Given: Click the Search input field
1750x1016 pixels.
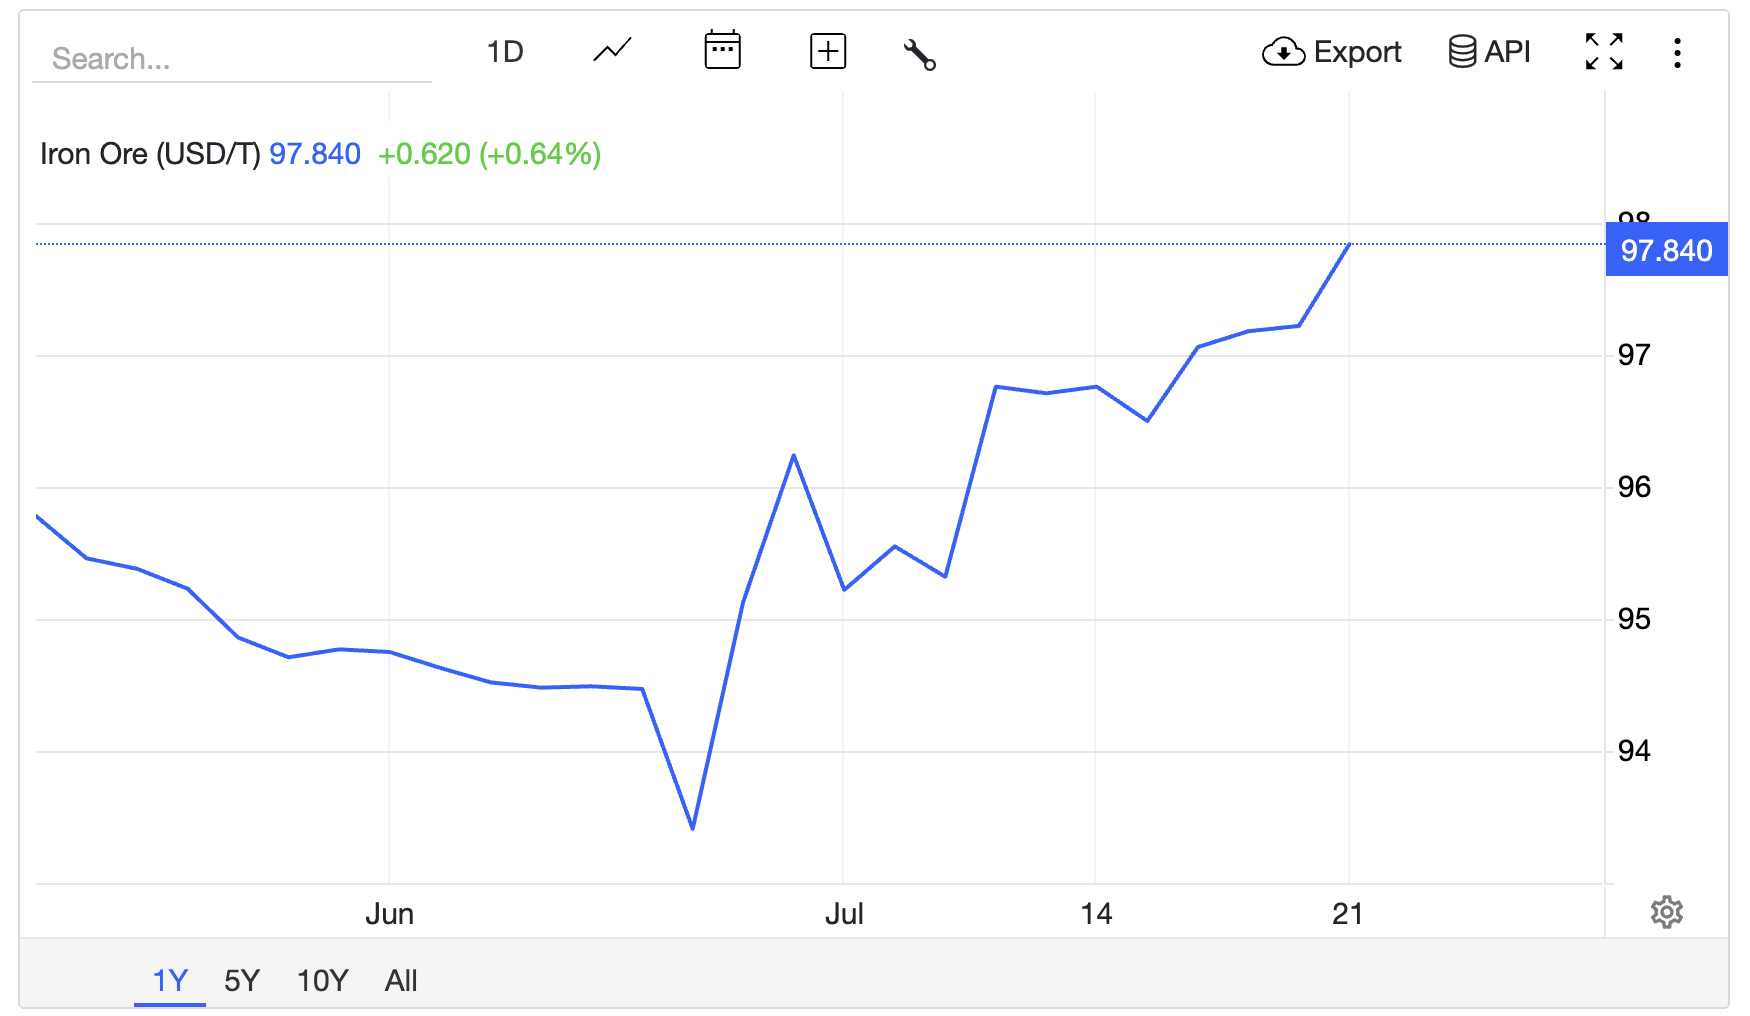Looking at the screenshot, I should pos(232,58).
